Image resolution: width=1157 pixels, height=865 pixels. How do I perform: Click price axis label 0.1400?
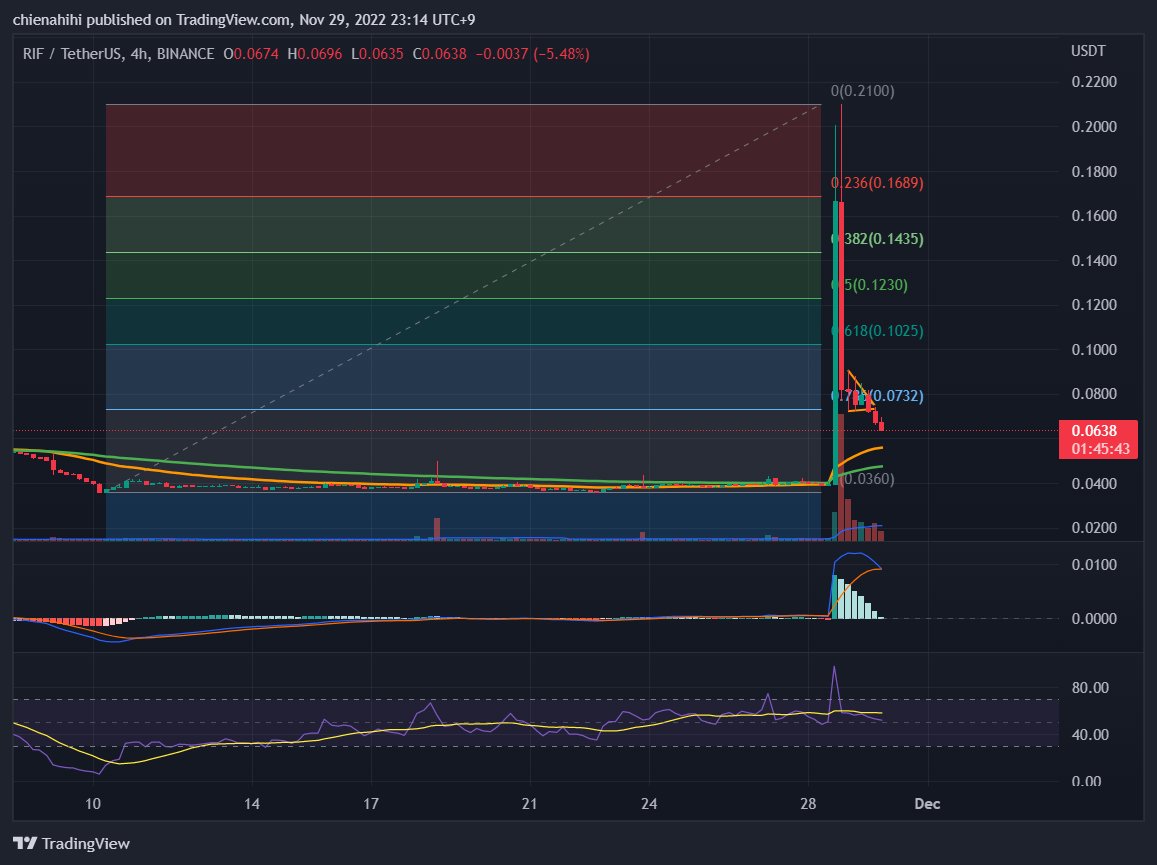[1094, 260]
